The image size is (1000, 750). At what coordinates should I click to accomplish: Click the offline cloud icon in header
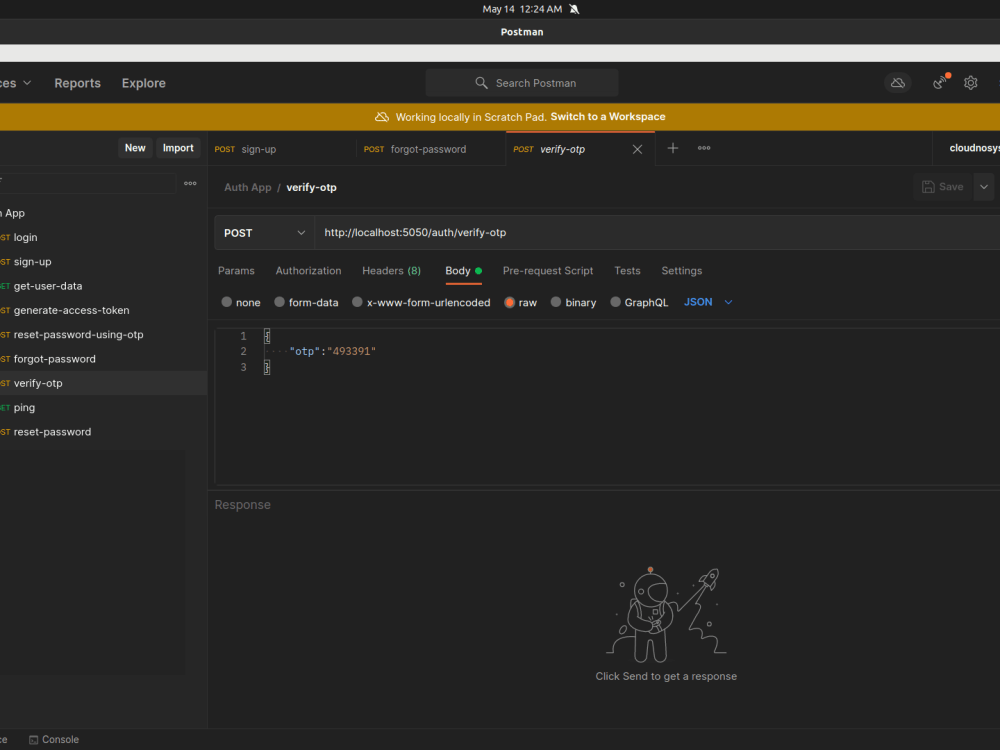897,83
